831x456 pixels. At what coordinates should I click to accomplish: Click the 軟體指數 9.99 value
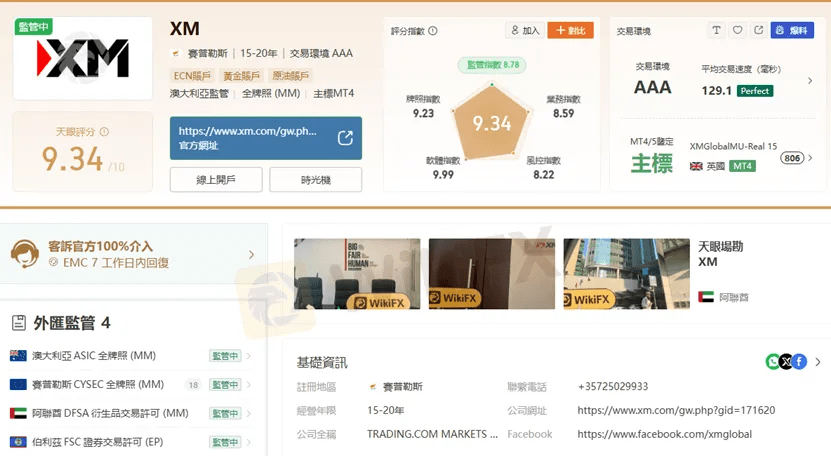[x=443, y=174]
